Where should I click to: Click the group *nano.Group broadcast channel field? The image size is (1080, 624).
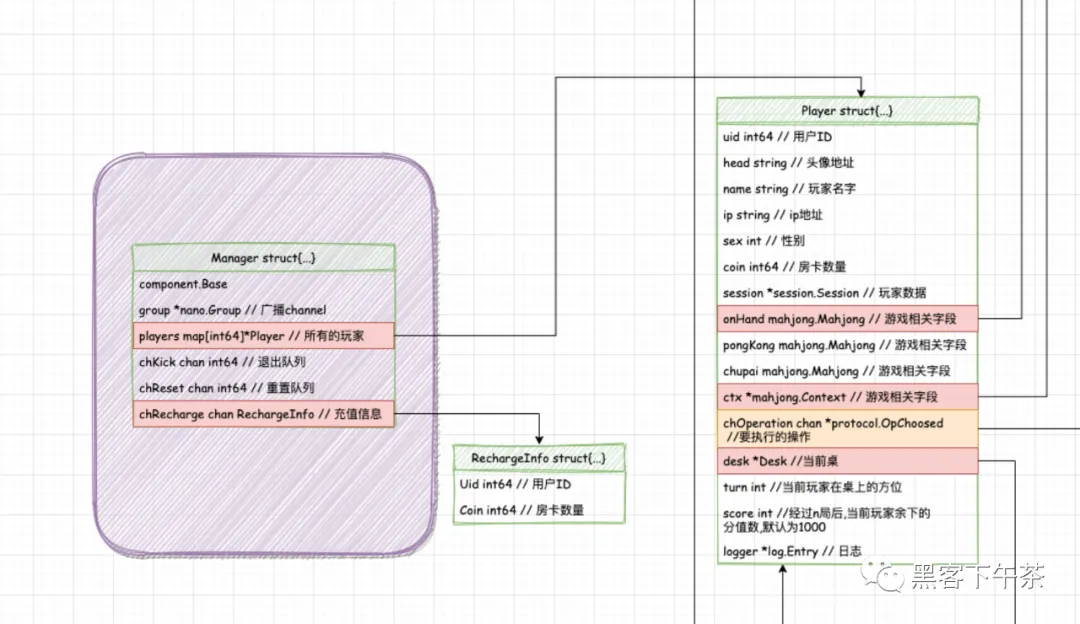pyautogui.click(x=264, y=310)
